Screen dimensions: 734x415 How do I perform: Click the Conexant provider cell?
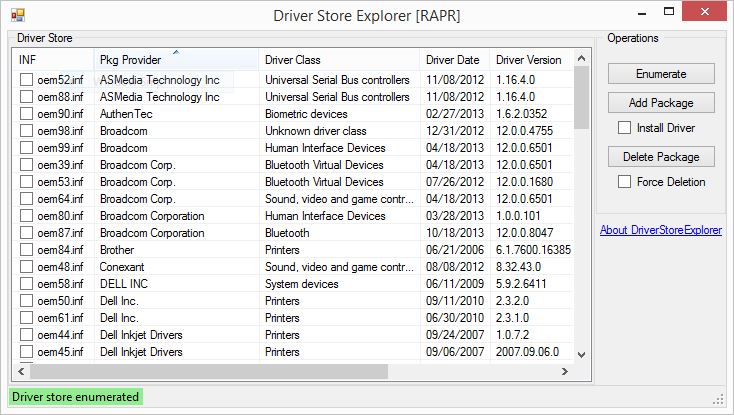[x=122, y=267]
